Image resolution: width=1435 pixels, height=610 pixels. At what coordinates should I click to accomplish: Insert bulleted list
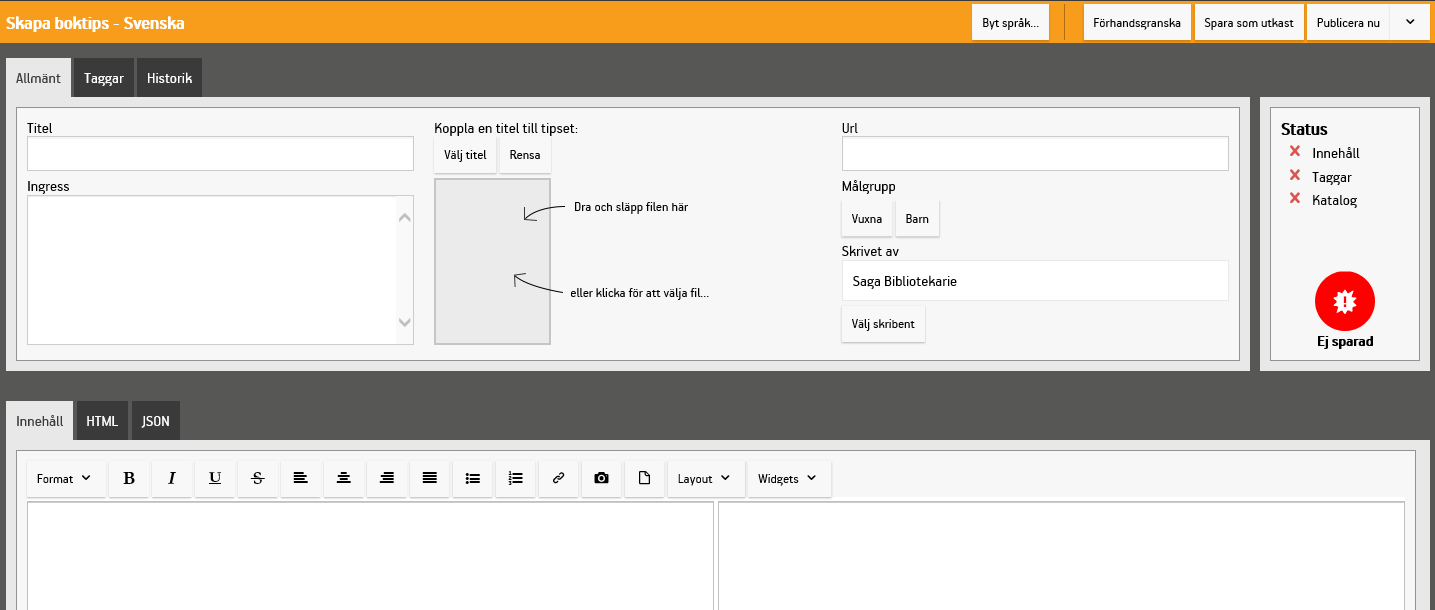click(x=473, y=479)
